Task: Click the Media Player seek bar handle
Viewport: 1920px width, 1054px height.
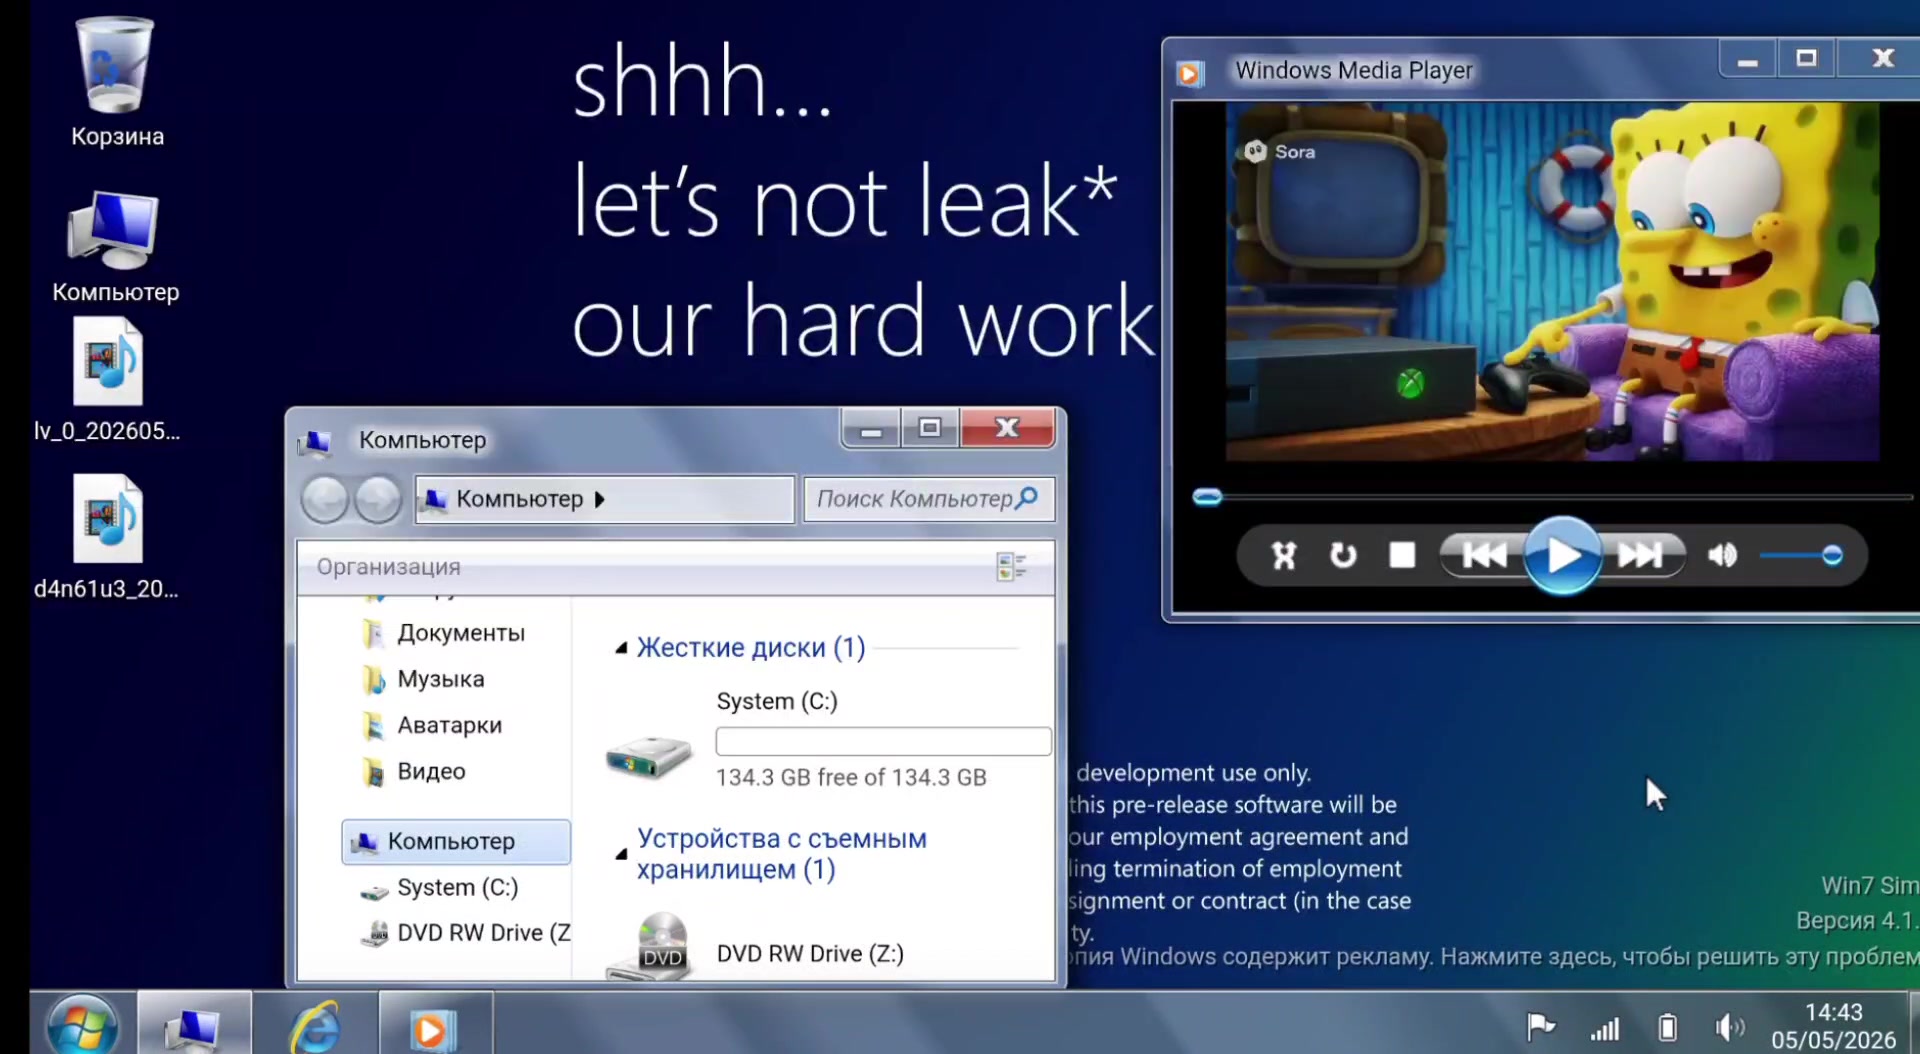Action: [1207, 497]
